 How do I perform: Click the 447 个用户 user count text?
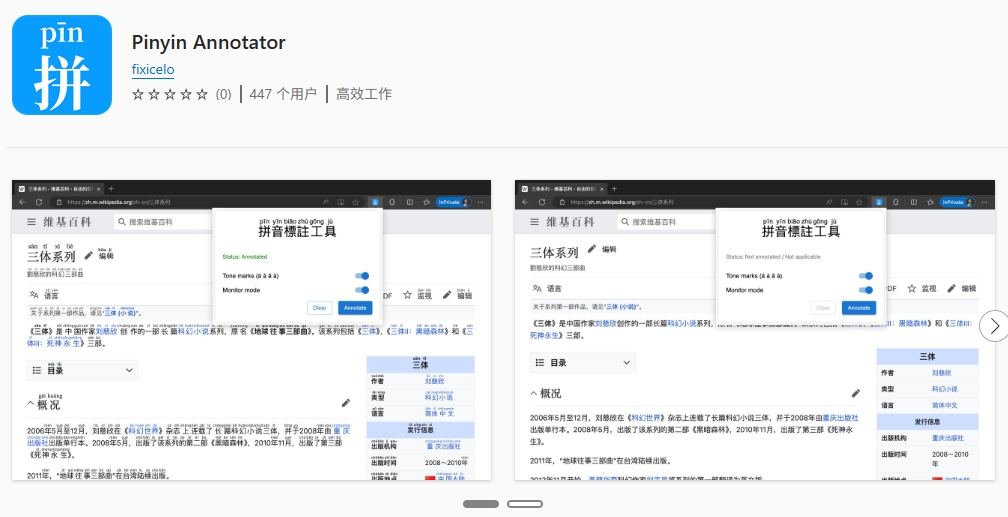[x=283, y=94]
